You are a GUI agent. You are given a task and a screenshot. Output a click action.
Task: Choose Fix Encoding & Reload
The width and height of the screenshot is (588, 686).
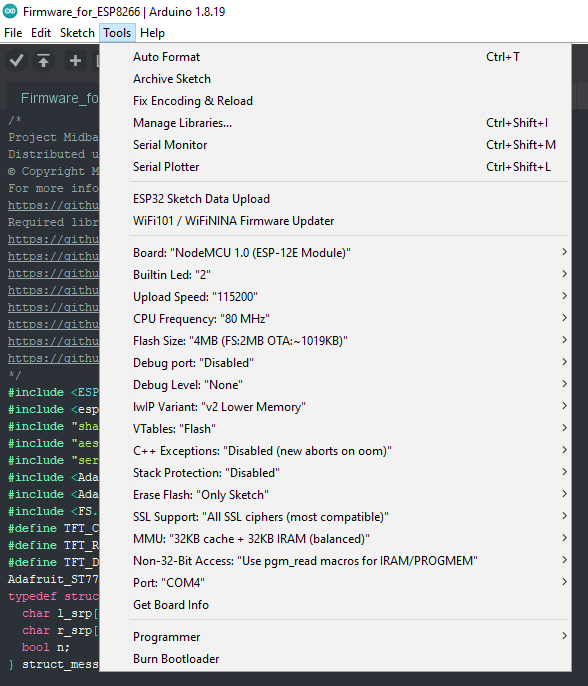point(336,101)
